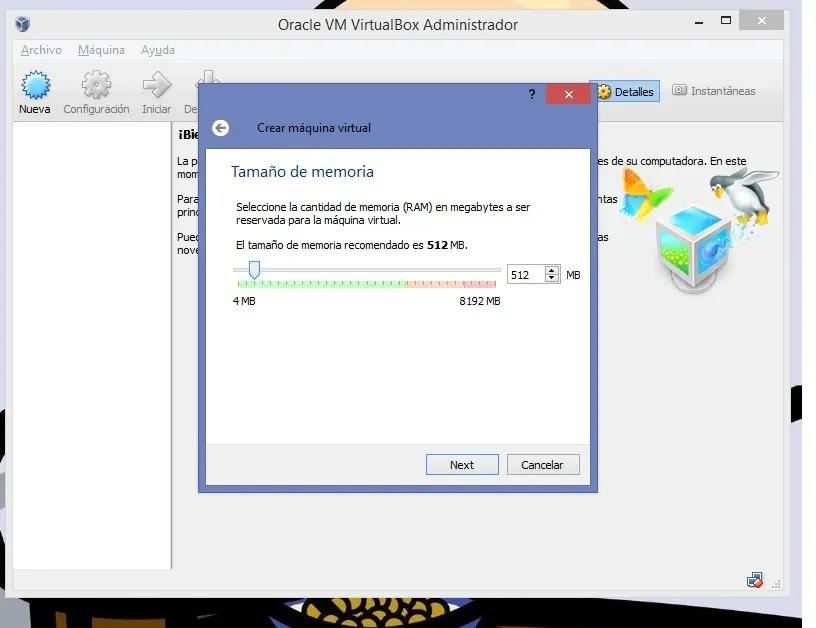
Task: Click the VirtualBox cube title icon
Action: 23,24
